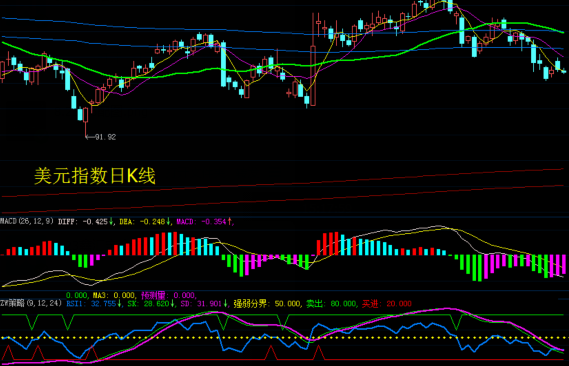Screen dimensions: 569x366
Task: Click the magenta MACD -0.354 readout
Action: coord(201,221)
